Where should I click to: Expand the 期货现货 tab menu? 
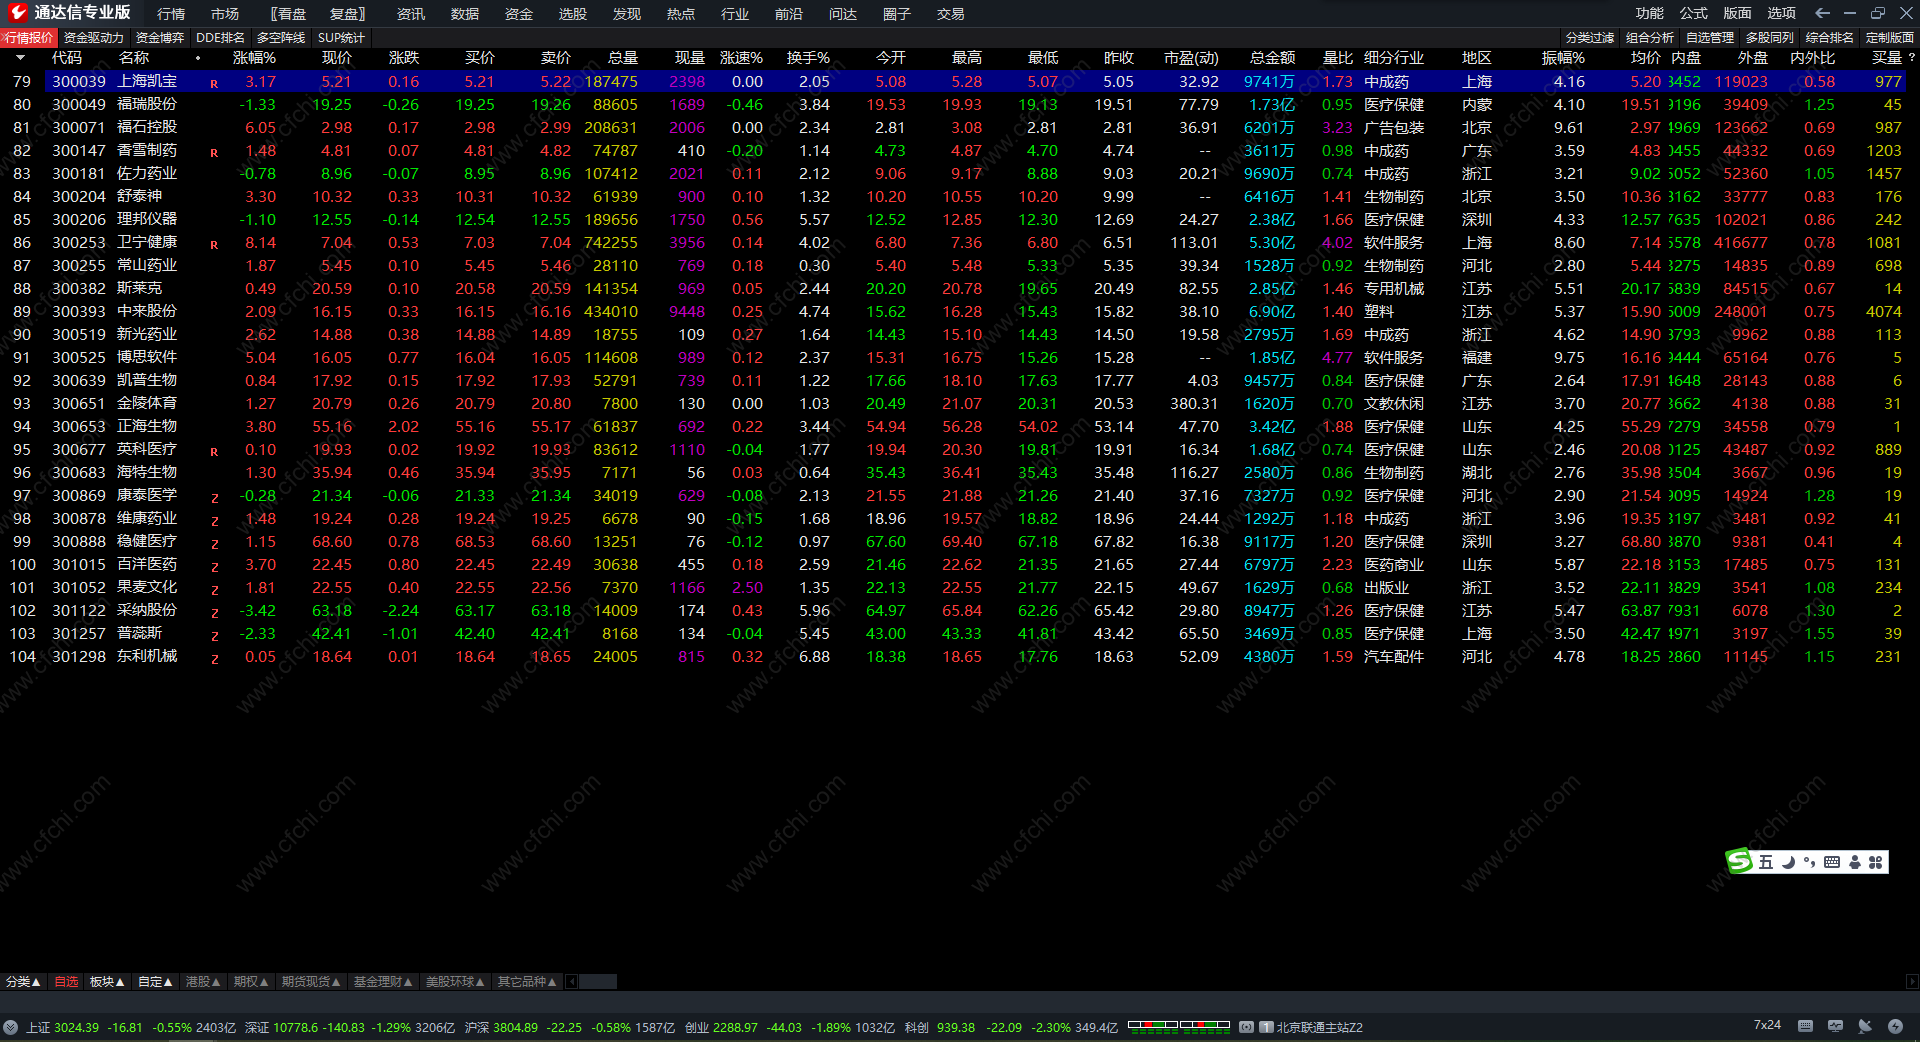click(x=311, y=982)
